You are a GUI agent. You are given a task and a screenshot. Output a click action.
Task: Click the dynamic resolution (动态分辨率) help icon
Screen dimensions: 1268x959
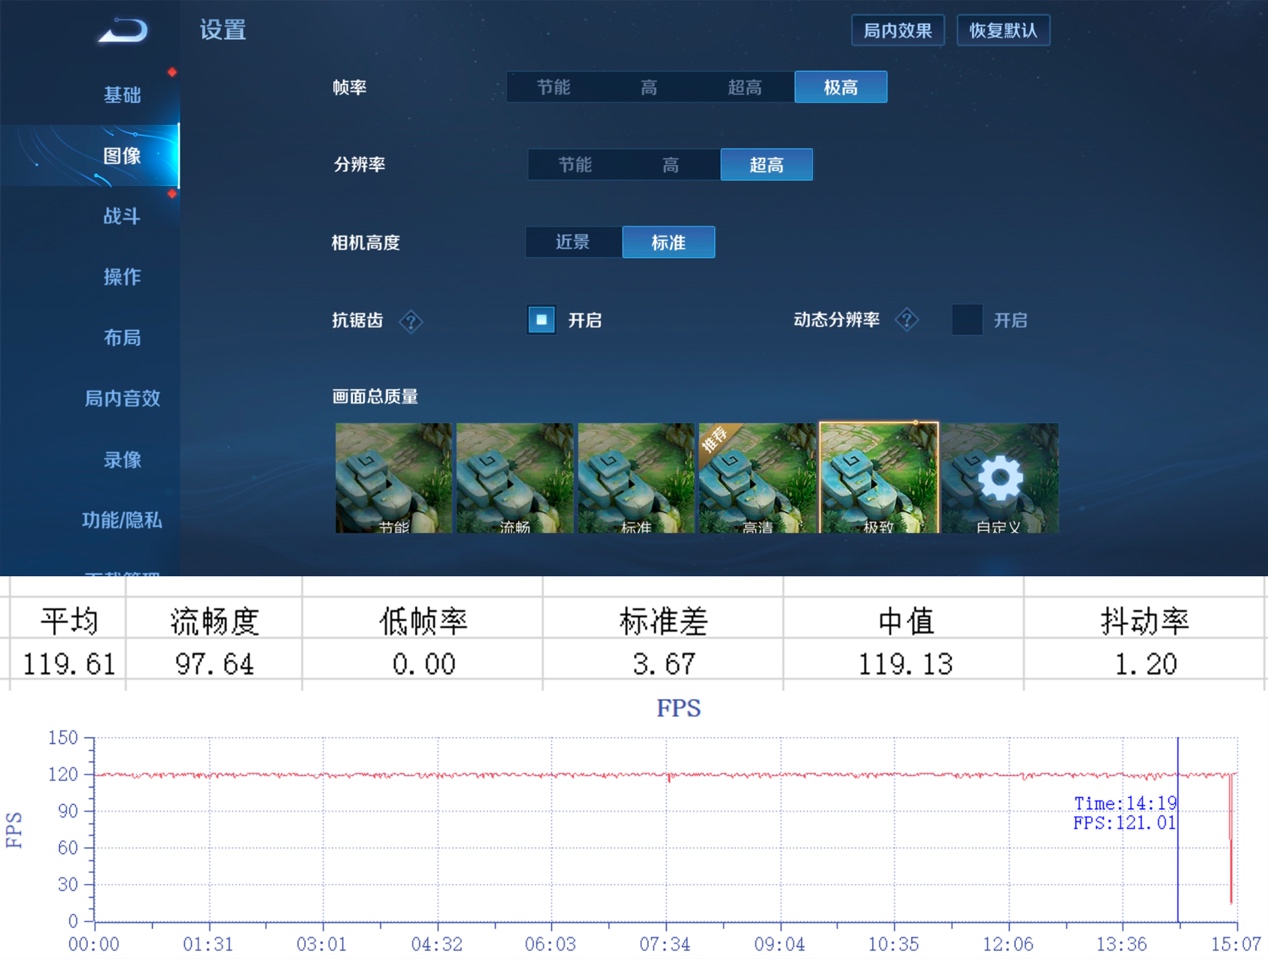pyautogui.click(x=906, y=320)
